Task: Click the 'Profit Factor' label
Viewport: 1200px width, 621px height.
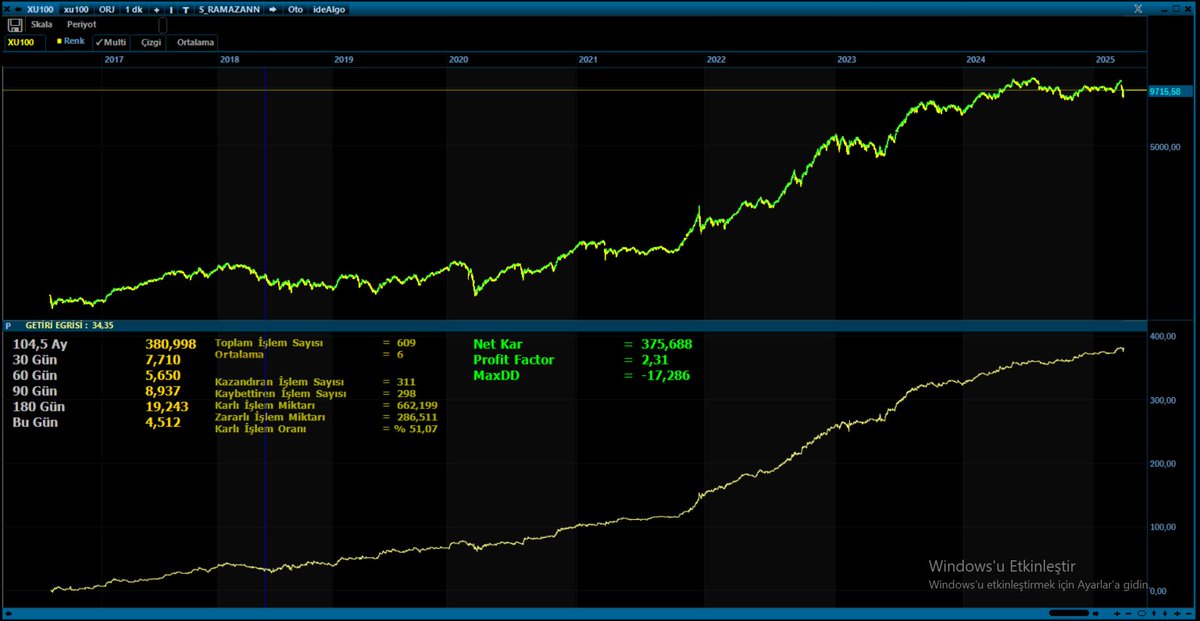Action: [x=513, y=360]
